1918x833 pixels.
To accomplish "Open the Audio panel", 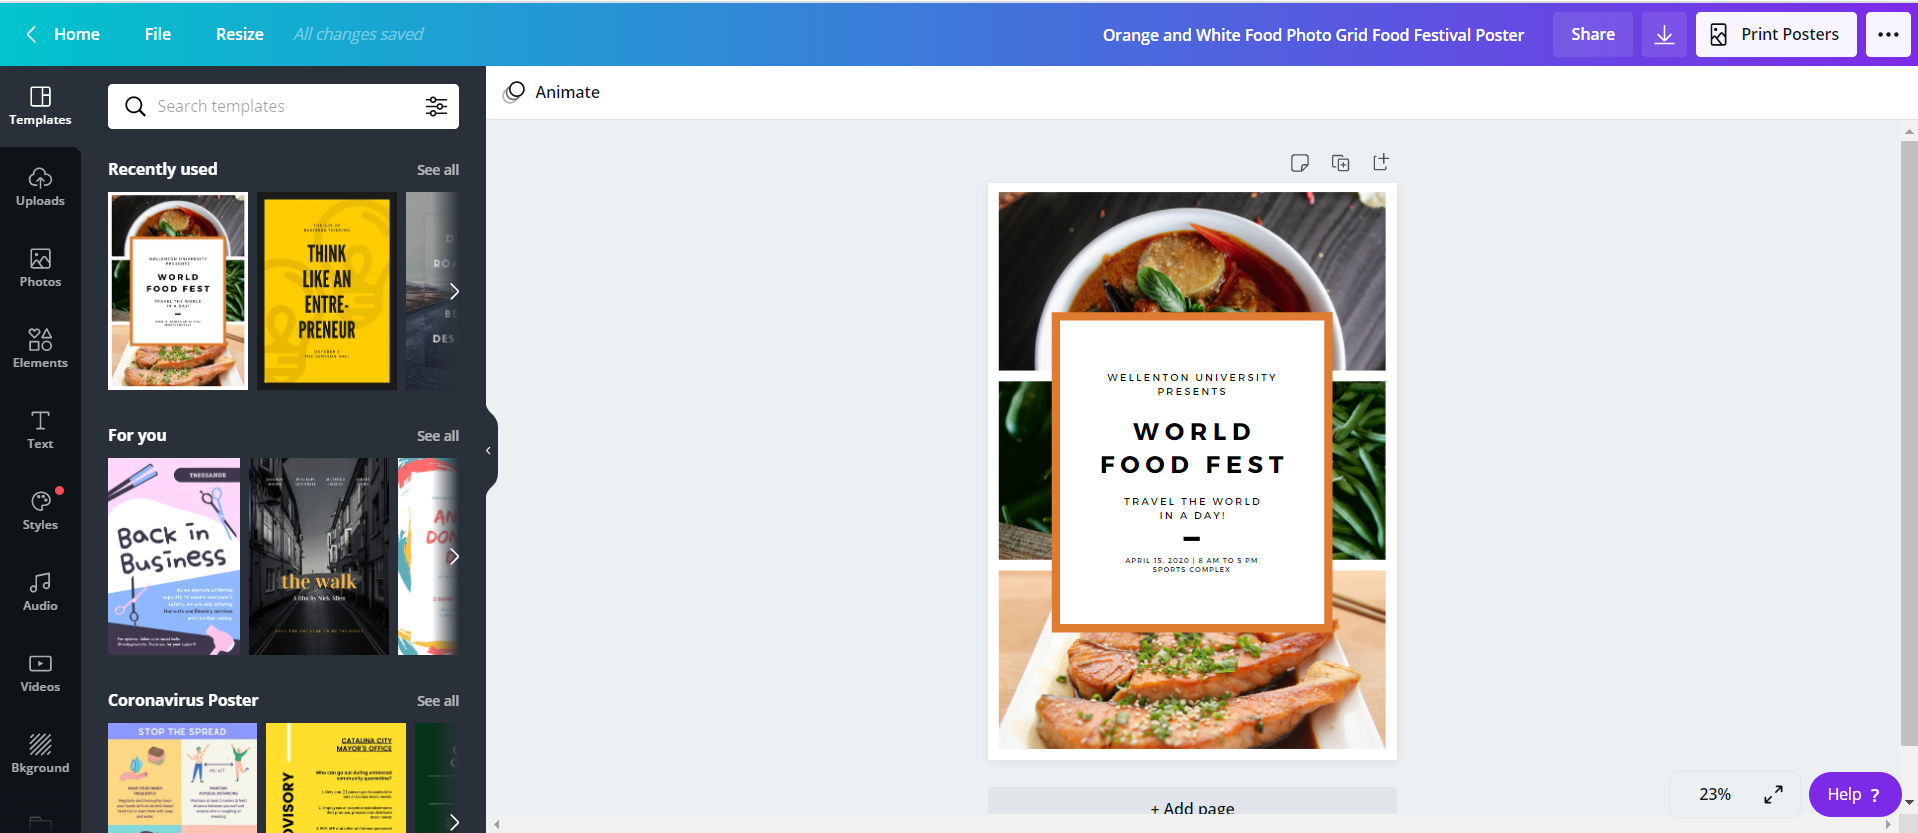I will [x=40, y=592].
